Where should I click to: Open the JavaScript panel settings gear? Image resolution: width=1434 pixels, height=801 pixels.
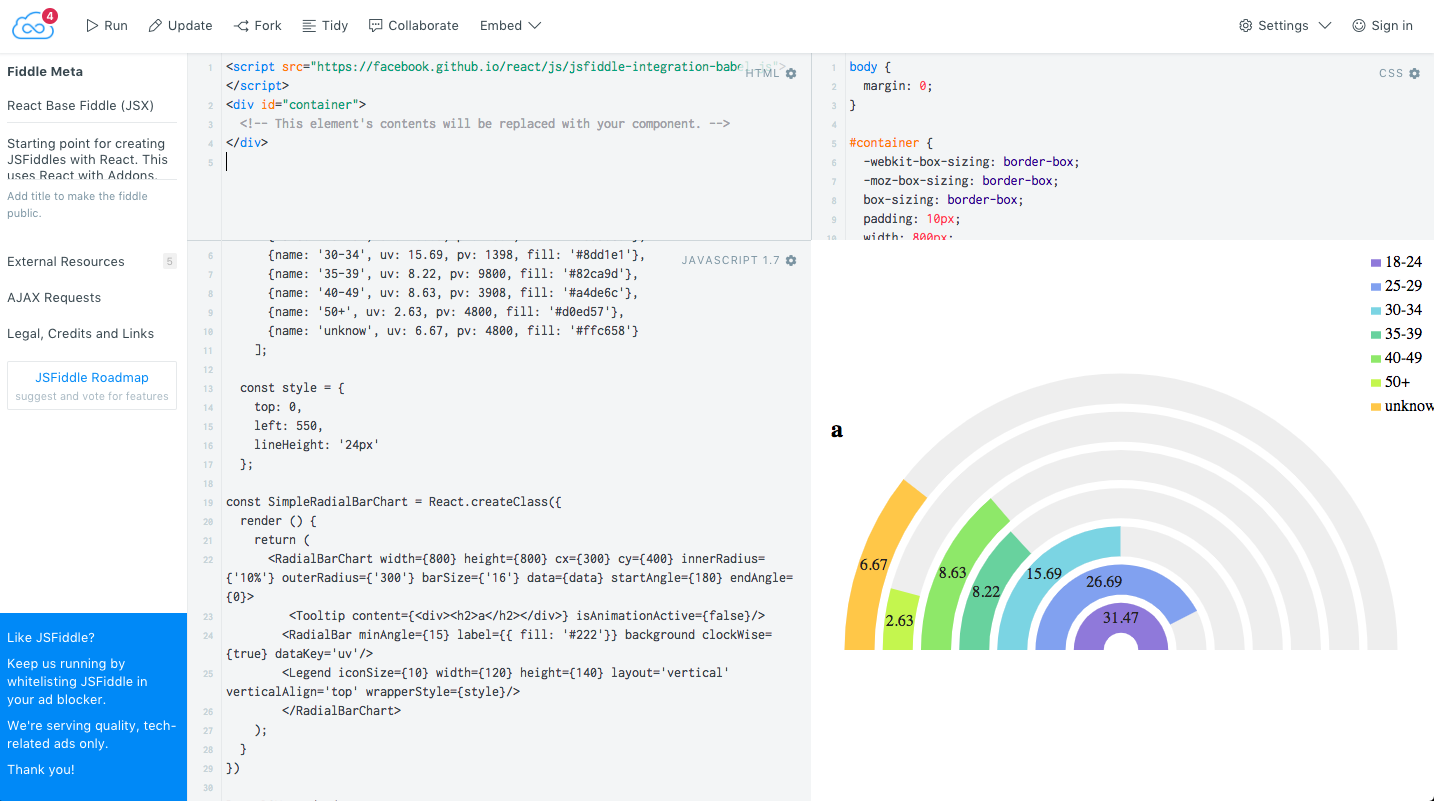[x=790, y=259]
